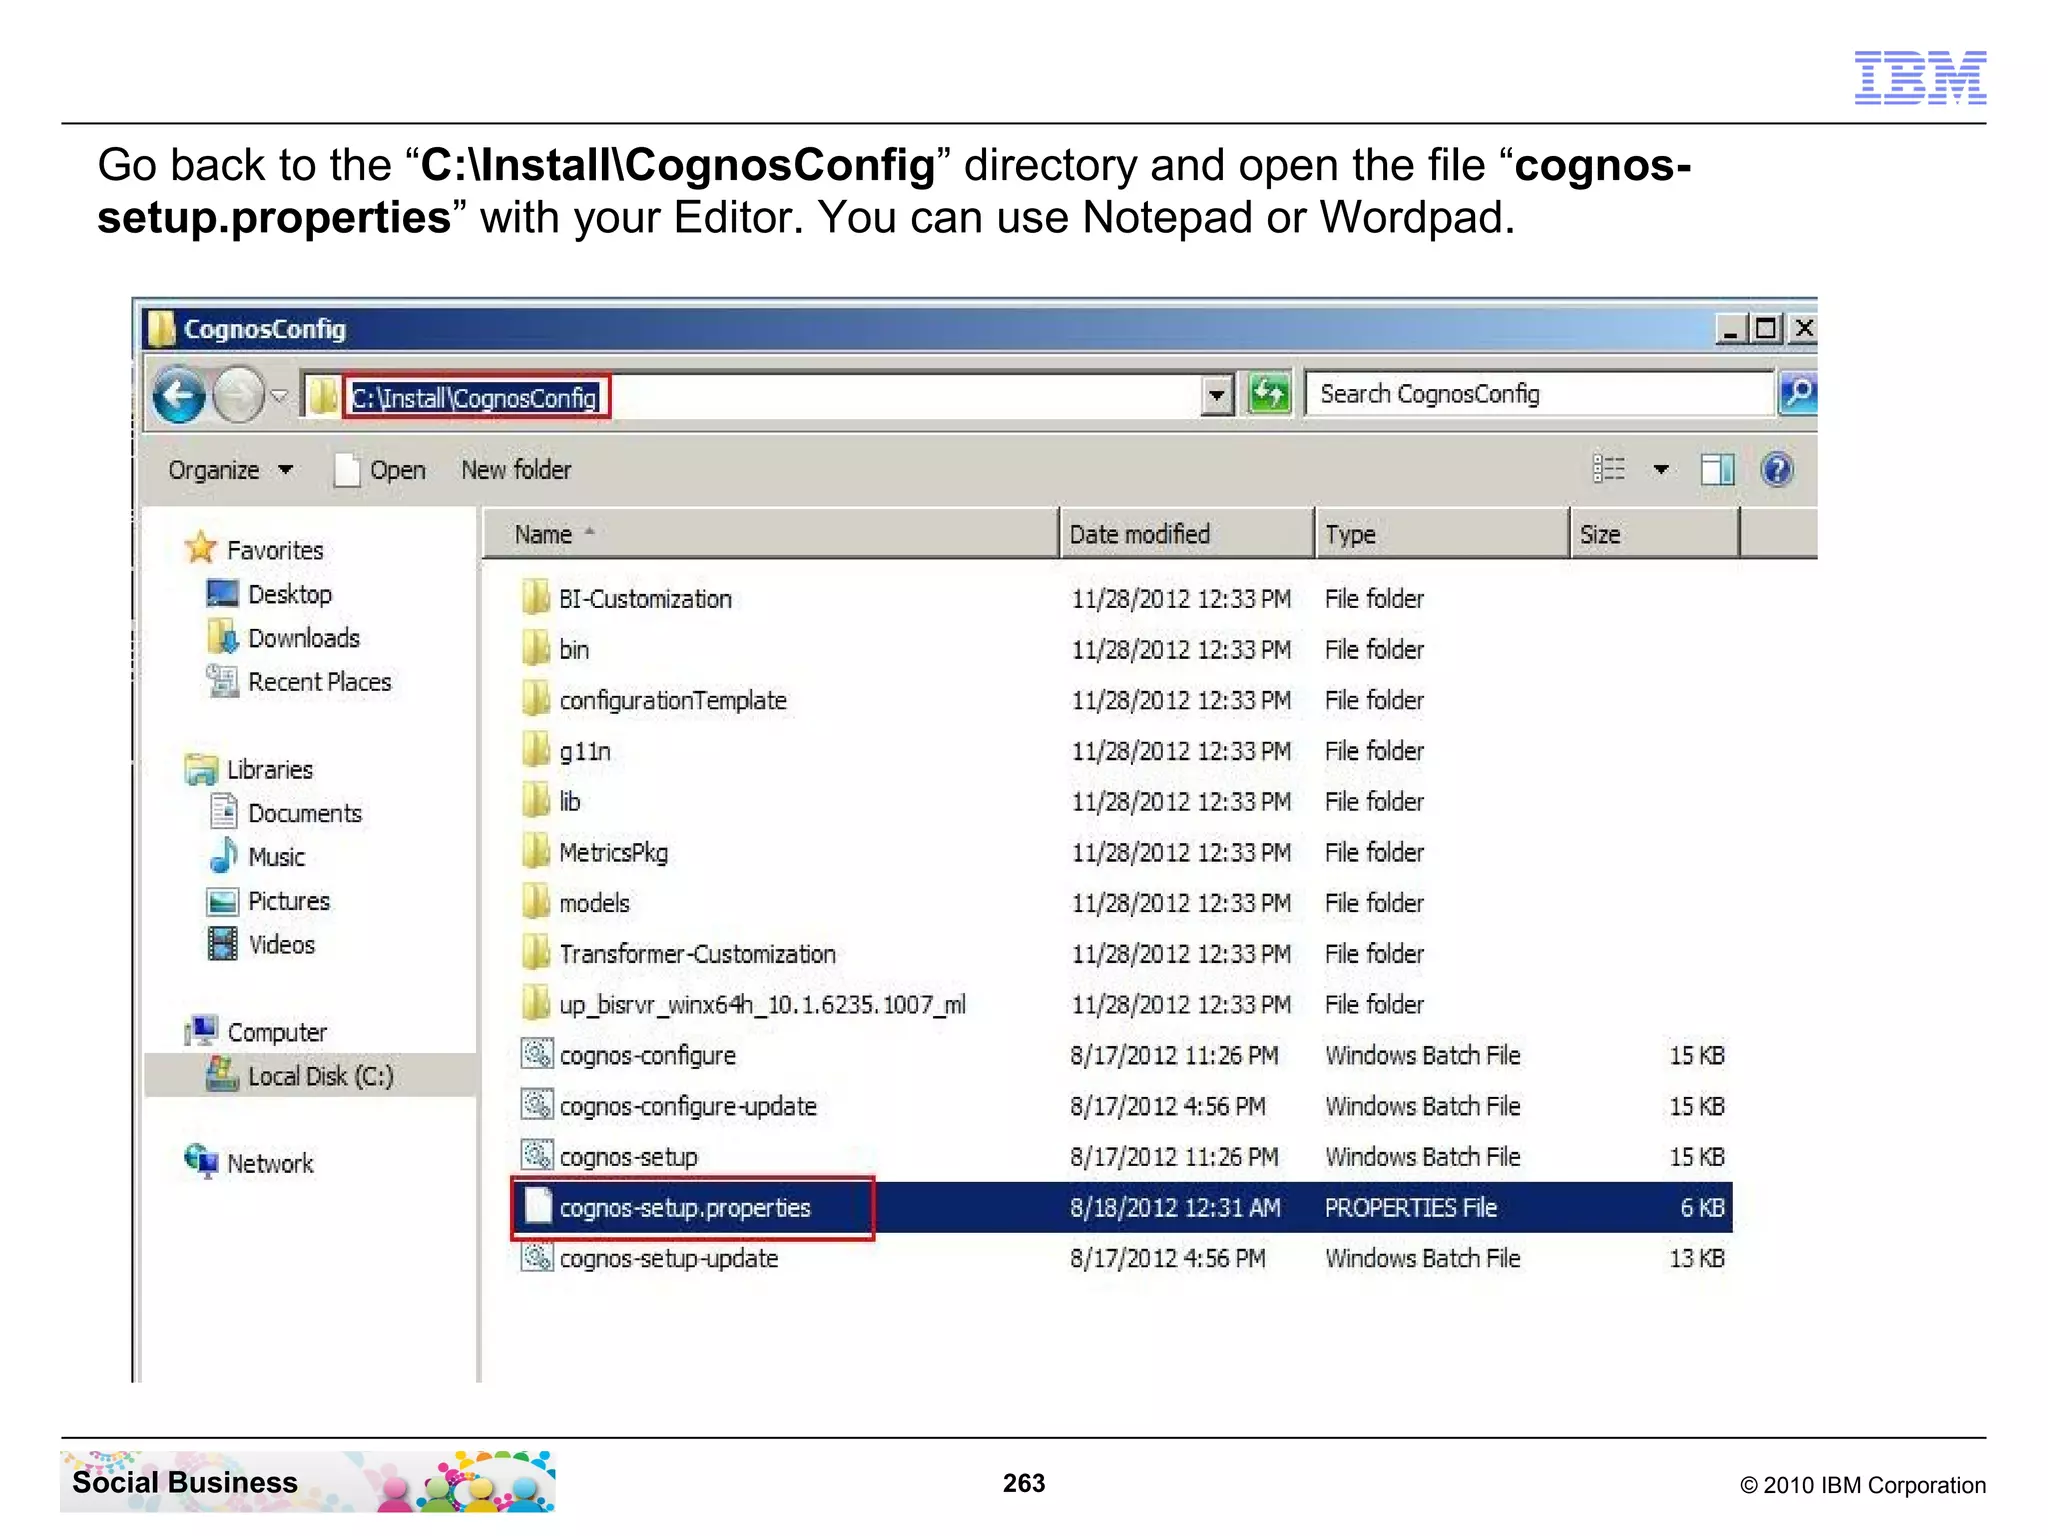The width and height of the screenshot is (2048, 1536).
Task: Select Libraries in the navigation pane
Action: pos(270,770)
